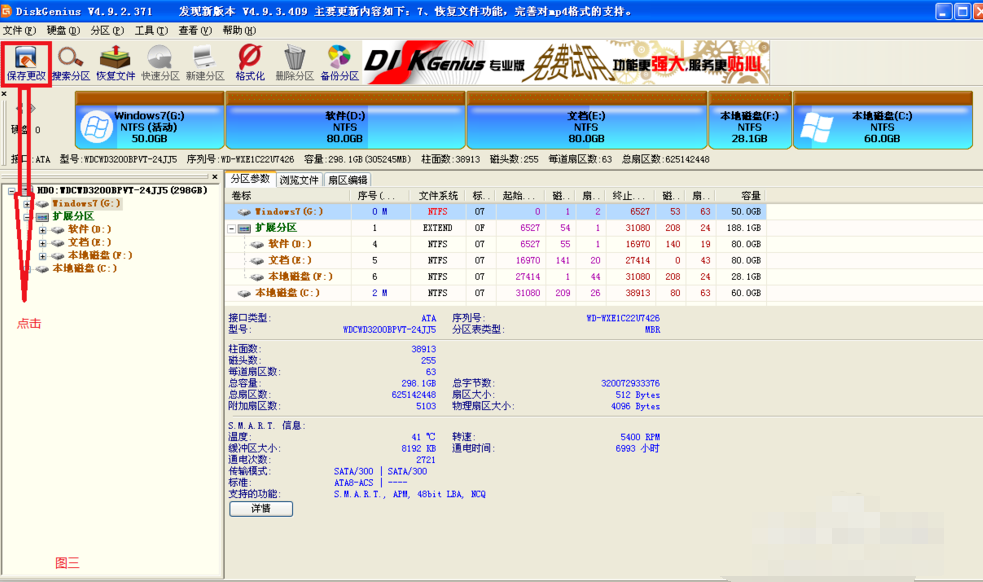Click the drive icon beside 文档(E:) in tree
This screenshot has width=983, height=582.
click(58, 242)
